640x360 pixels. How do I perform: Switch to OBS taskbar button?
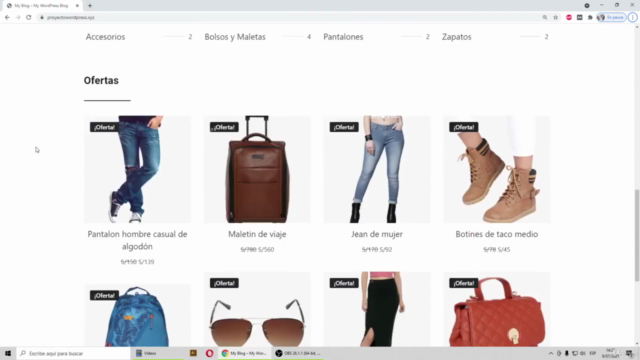(x=298, y=353)
